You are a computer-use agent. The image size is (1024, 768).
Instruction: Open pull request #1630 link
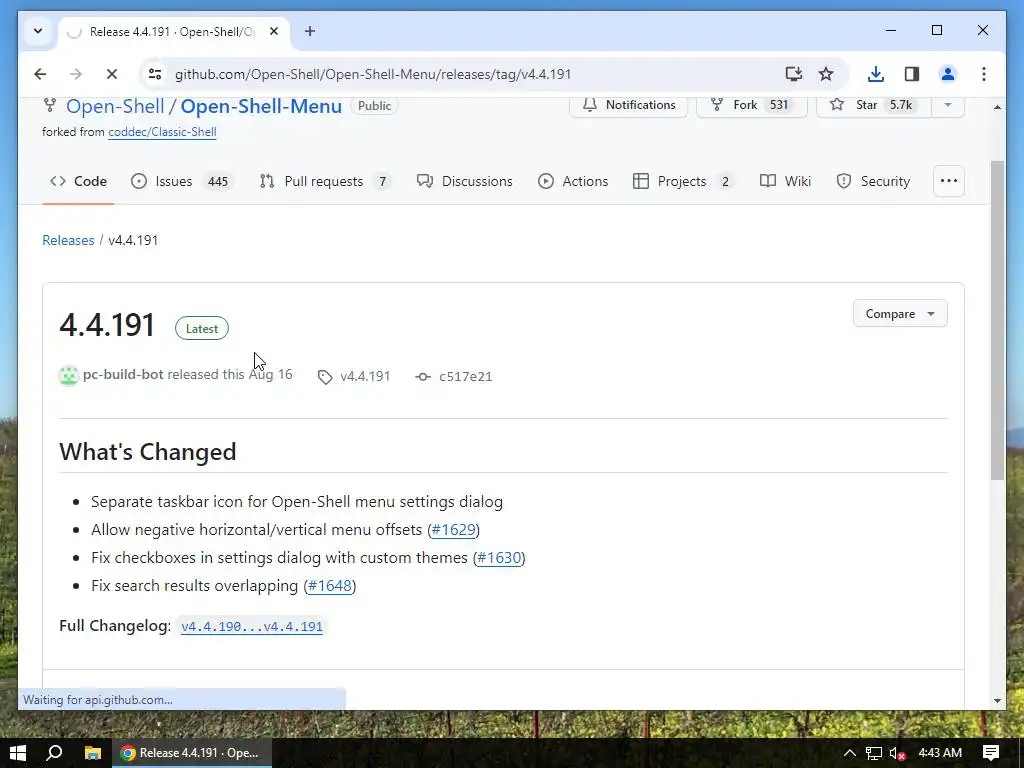coord(499,558)
